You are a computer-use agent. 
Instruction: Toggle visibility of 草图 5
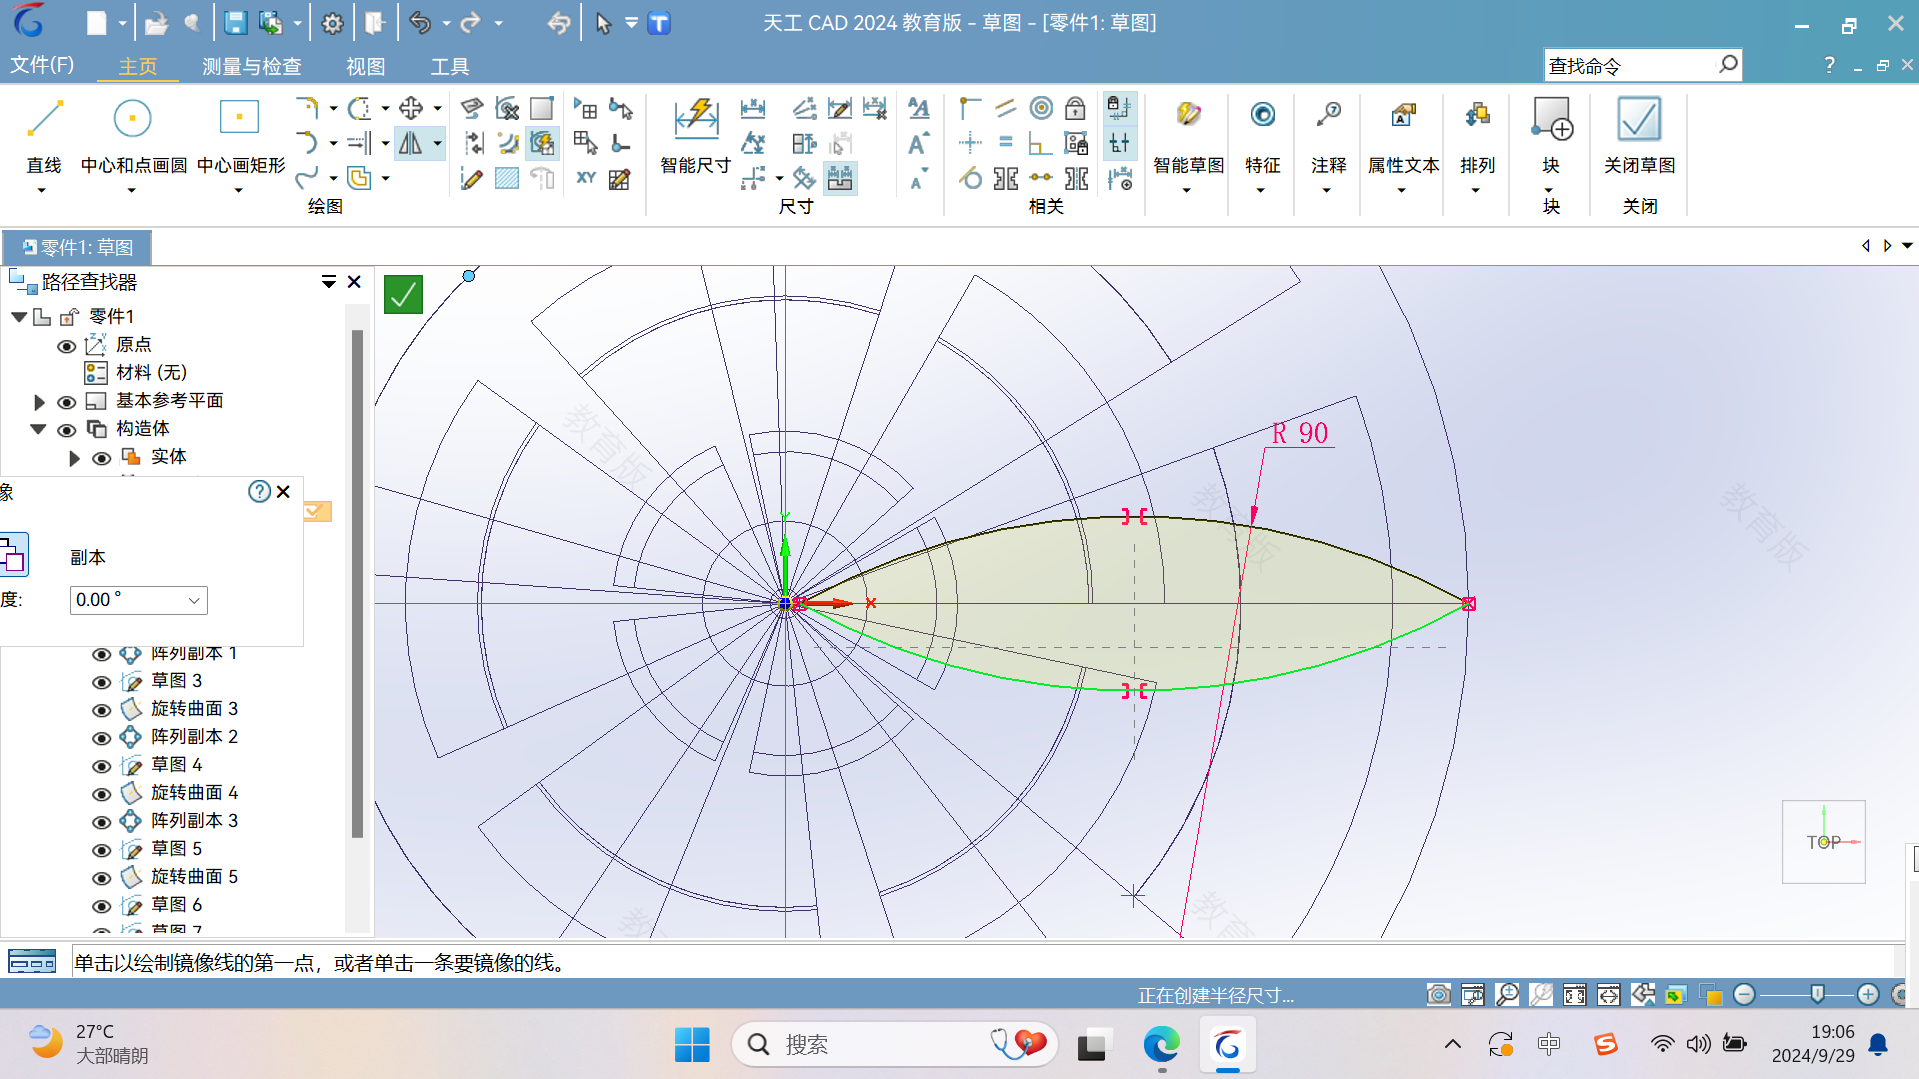point(101,850)
